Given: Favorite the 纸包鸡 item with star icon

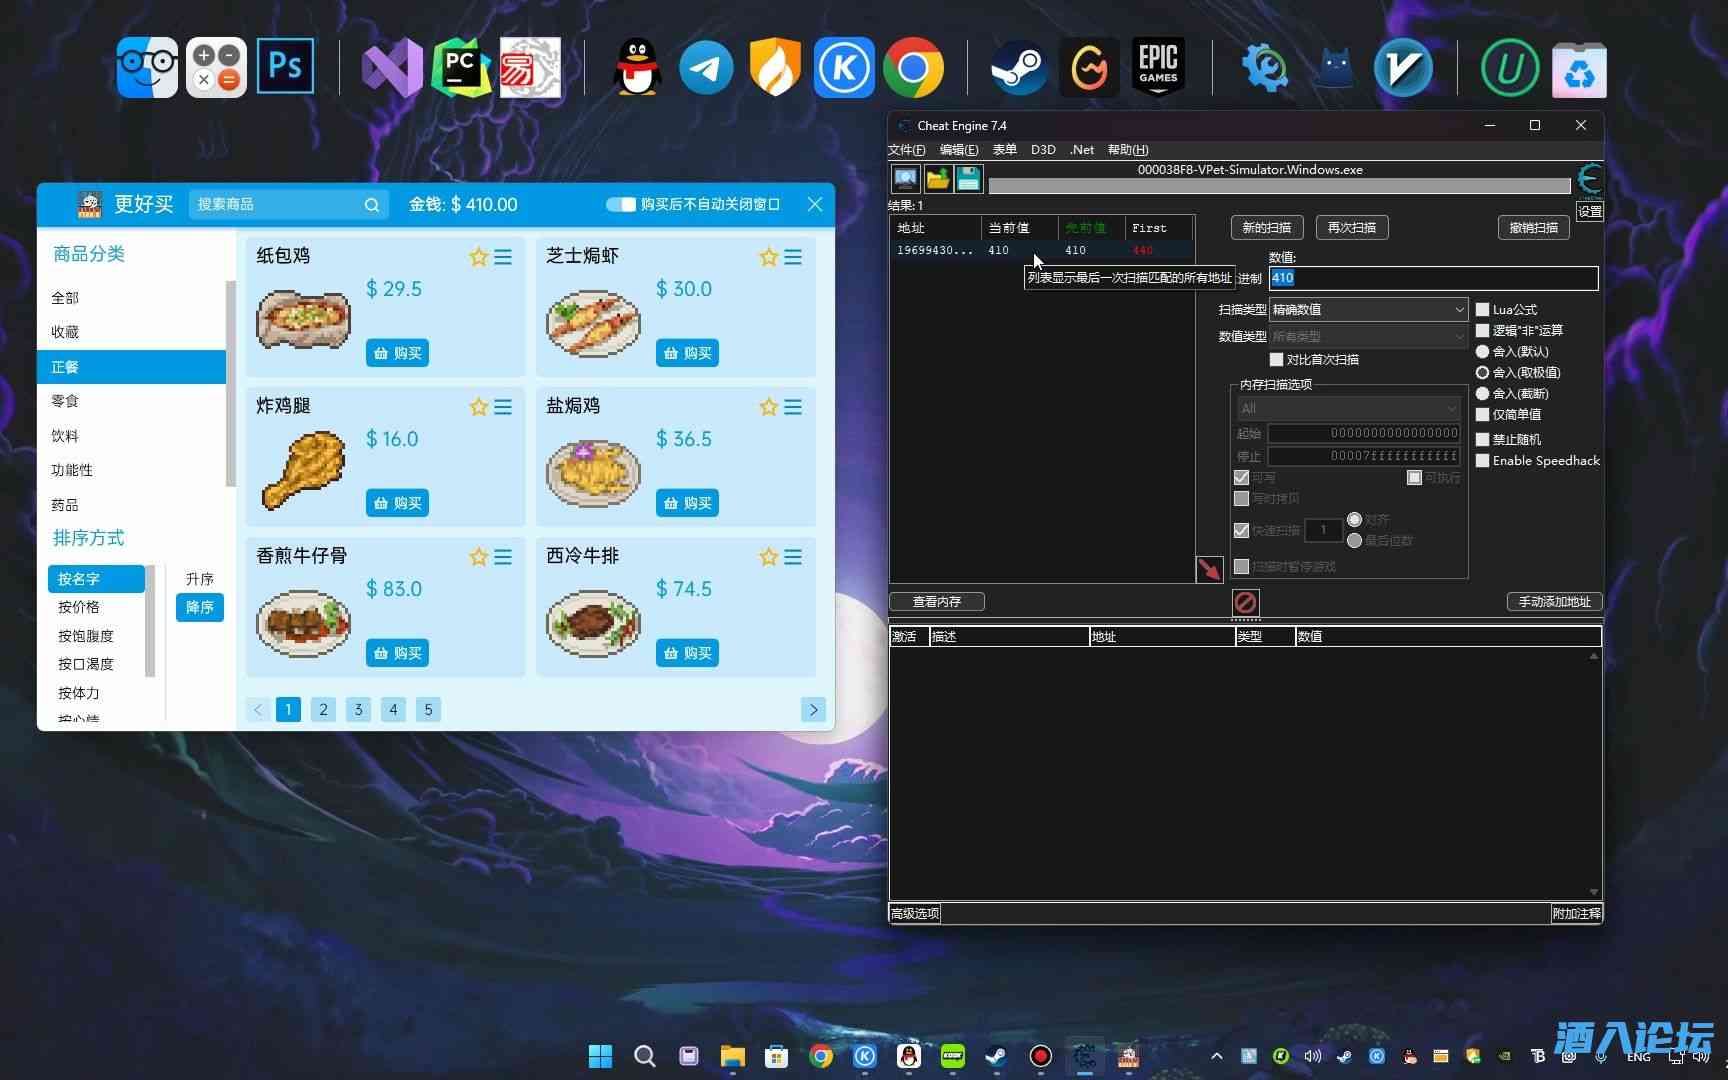Looking at the screenshot, I should point(478,257).
